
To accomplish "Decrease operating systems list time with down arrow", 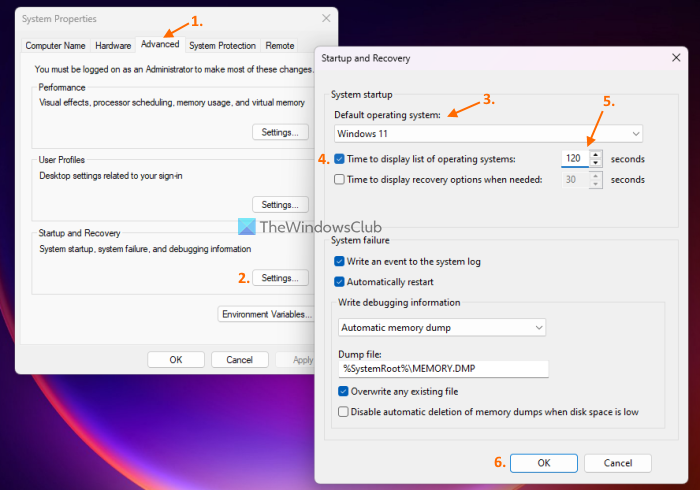I will (596, 162).
